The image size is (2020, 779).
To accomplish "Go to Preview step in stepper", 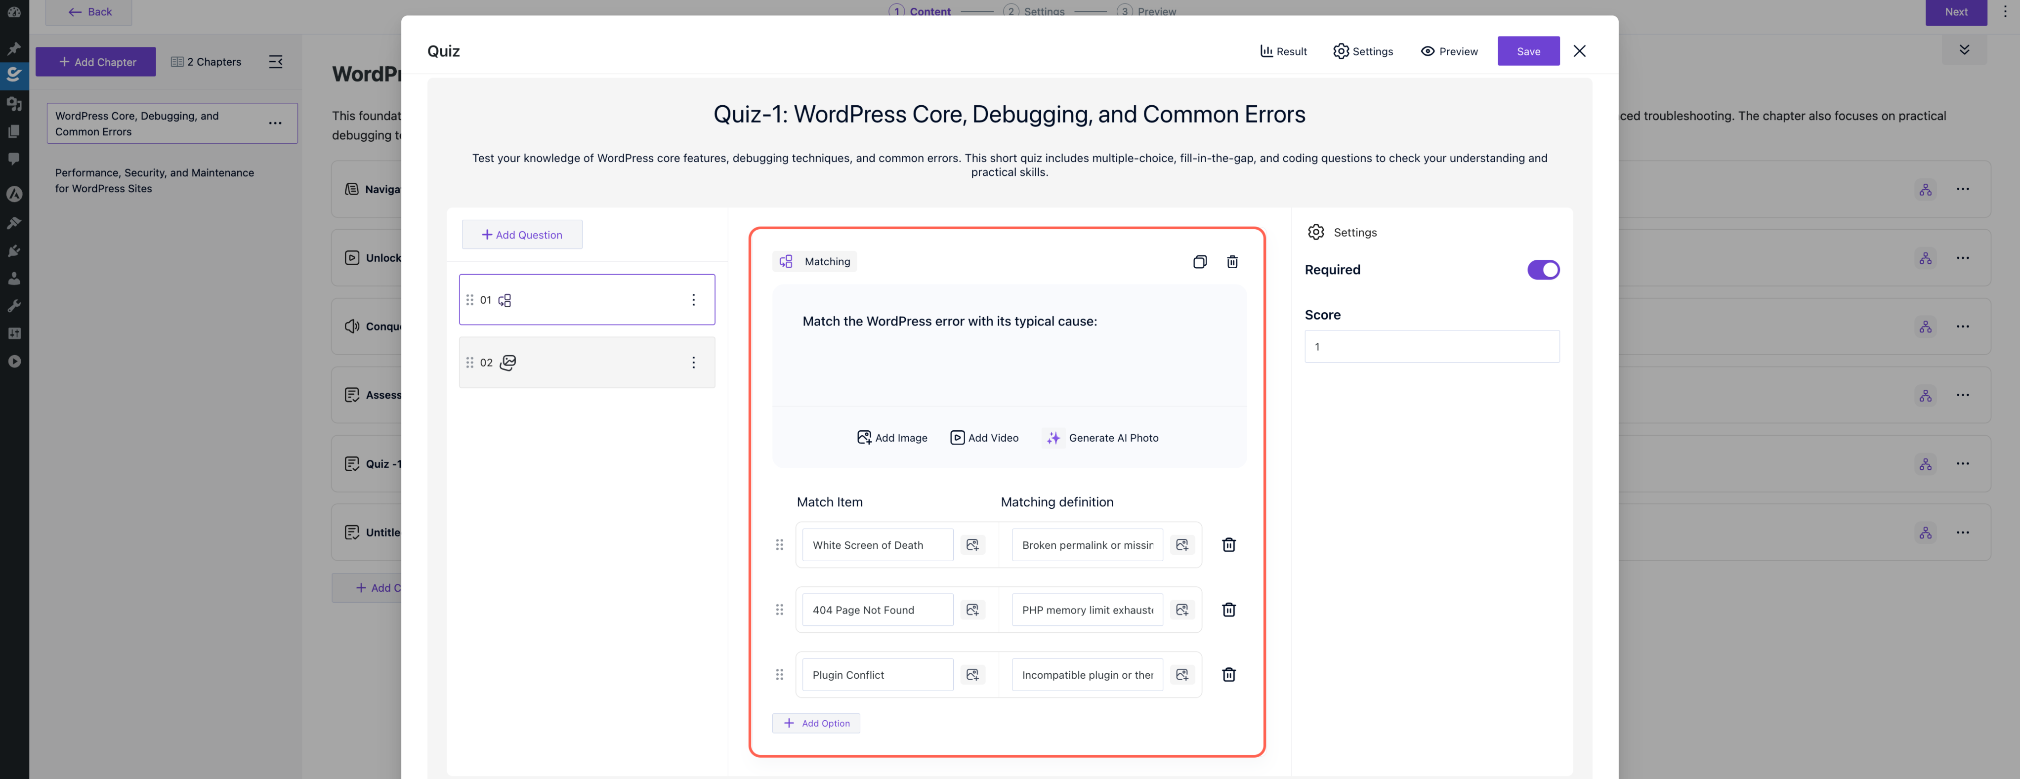I will (1148, 11).
